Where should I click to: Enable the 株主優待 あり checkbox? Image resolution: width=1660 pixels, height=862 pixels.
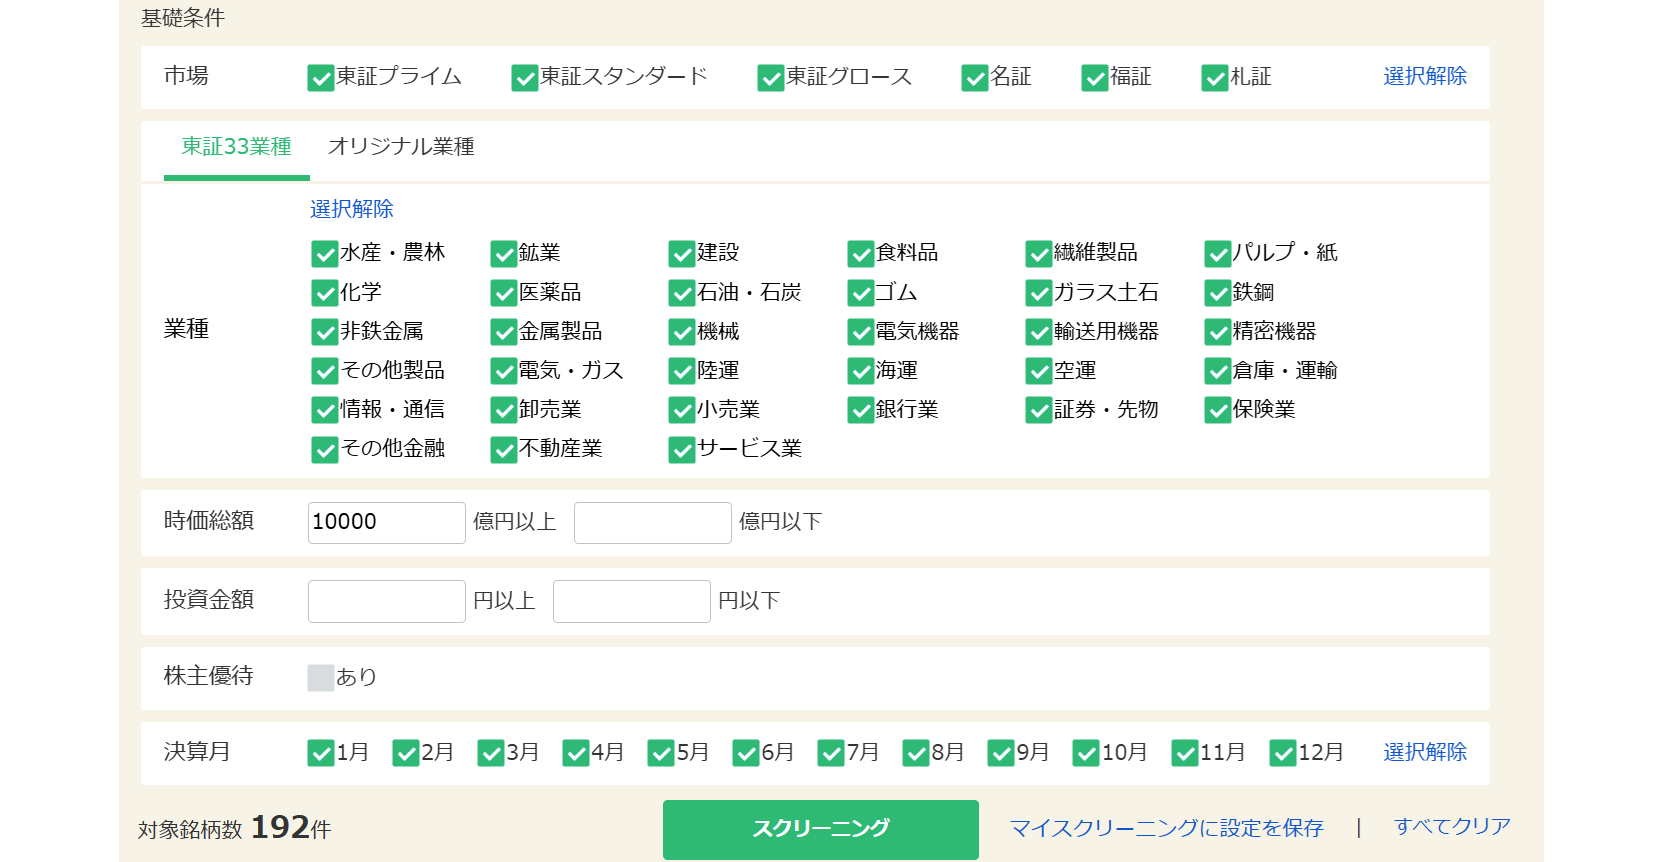pyautogui.click(x=320, y=678)
